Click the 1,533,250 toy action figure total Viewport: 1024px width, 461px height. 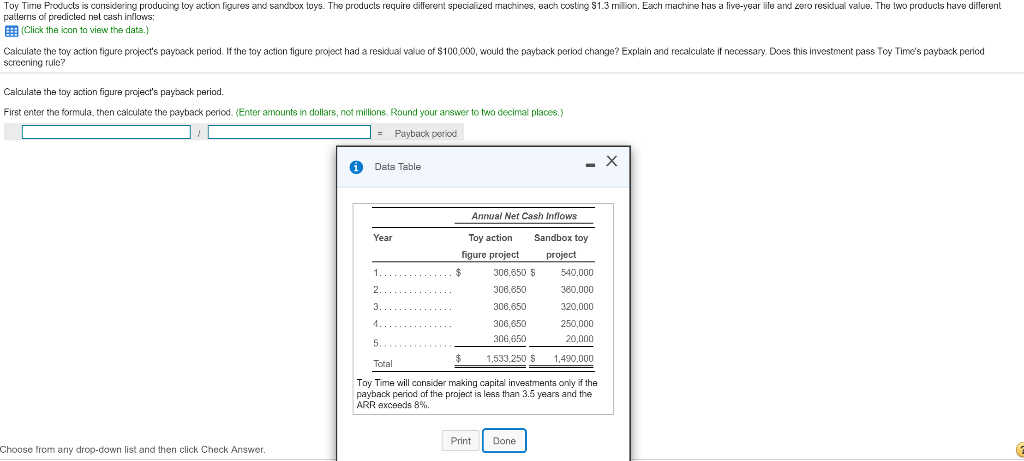tap(506, 358)
